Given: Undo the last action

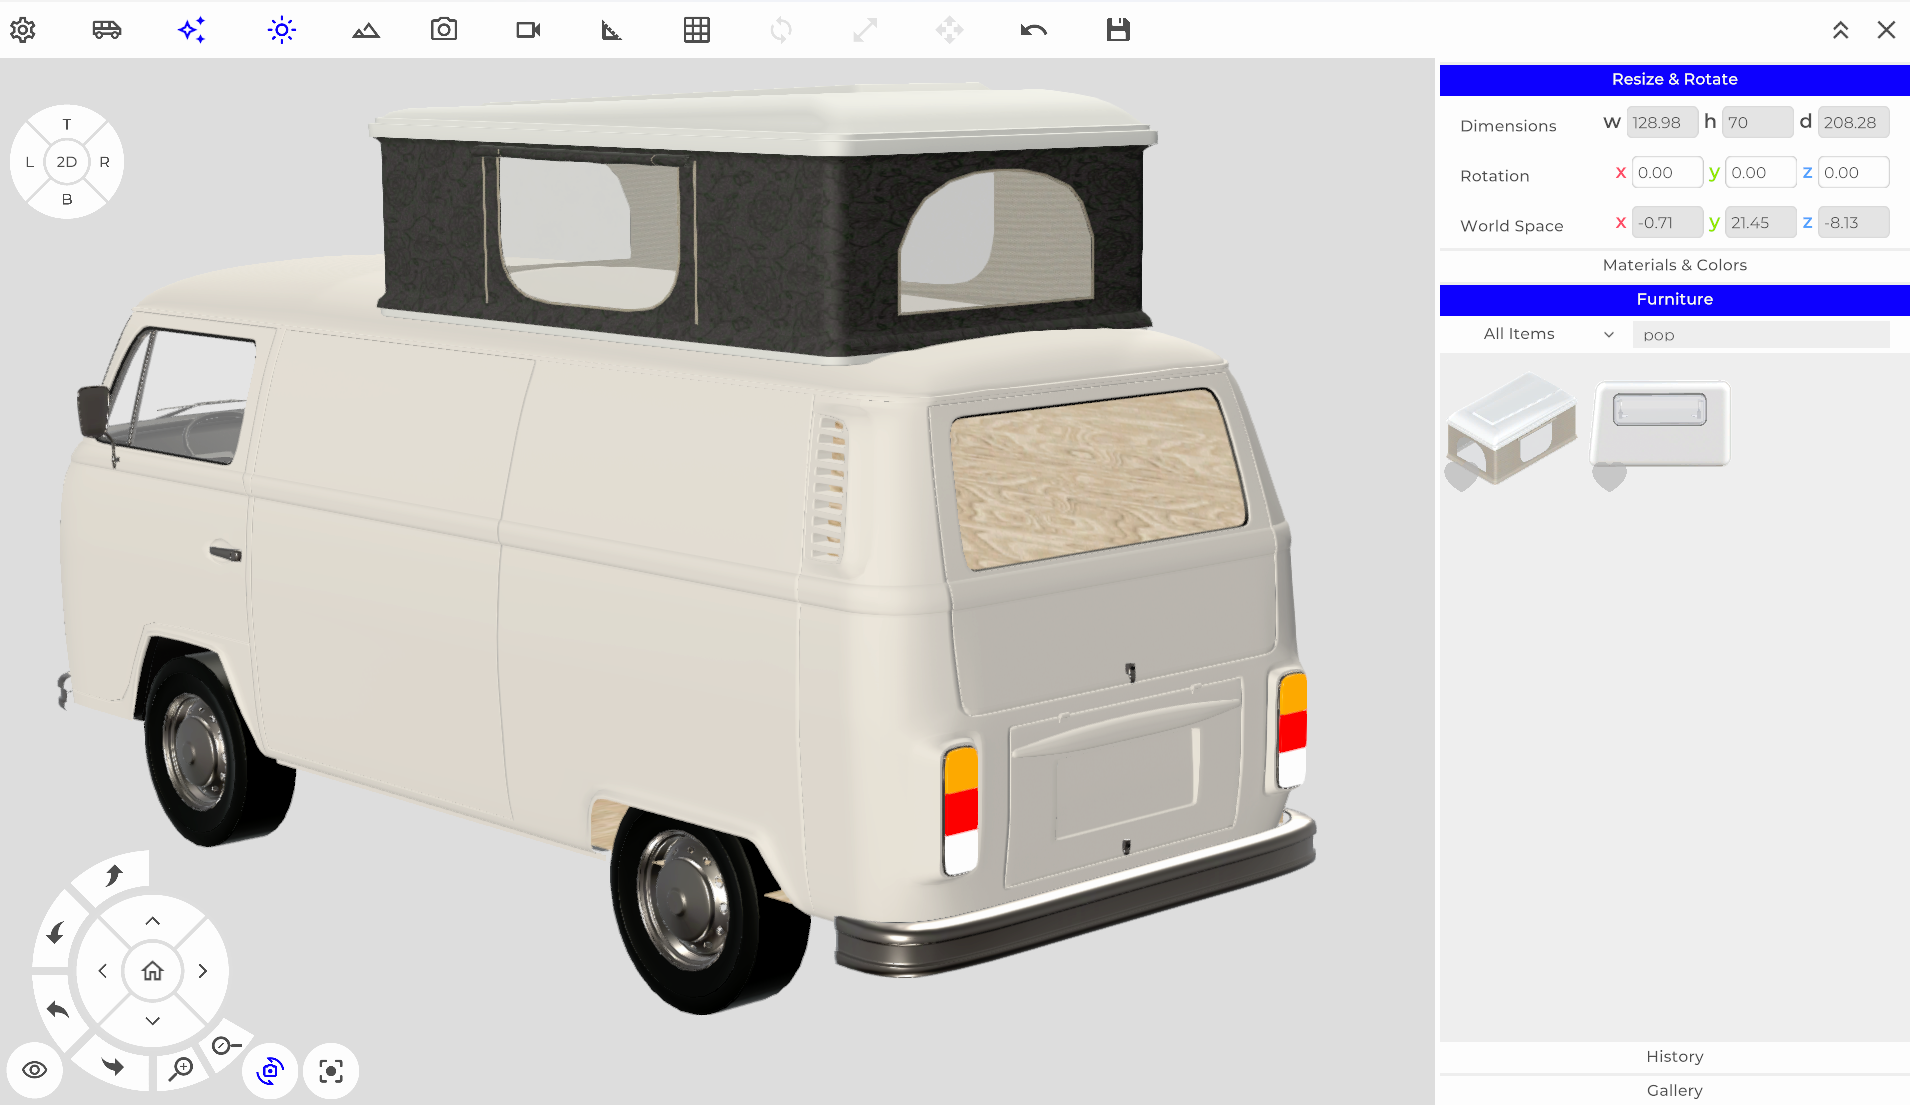Looking at the screenshot, I should [x=1034, y=30].
